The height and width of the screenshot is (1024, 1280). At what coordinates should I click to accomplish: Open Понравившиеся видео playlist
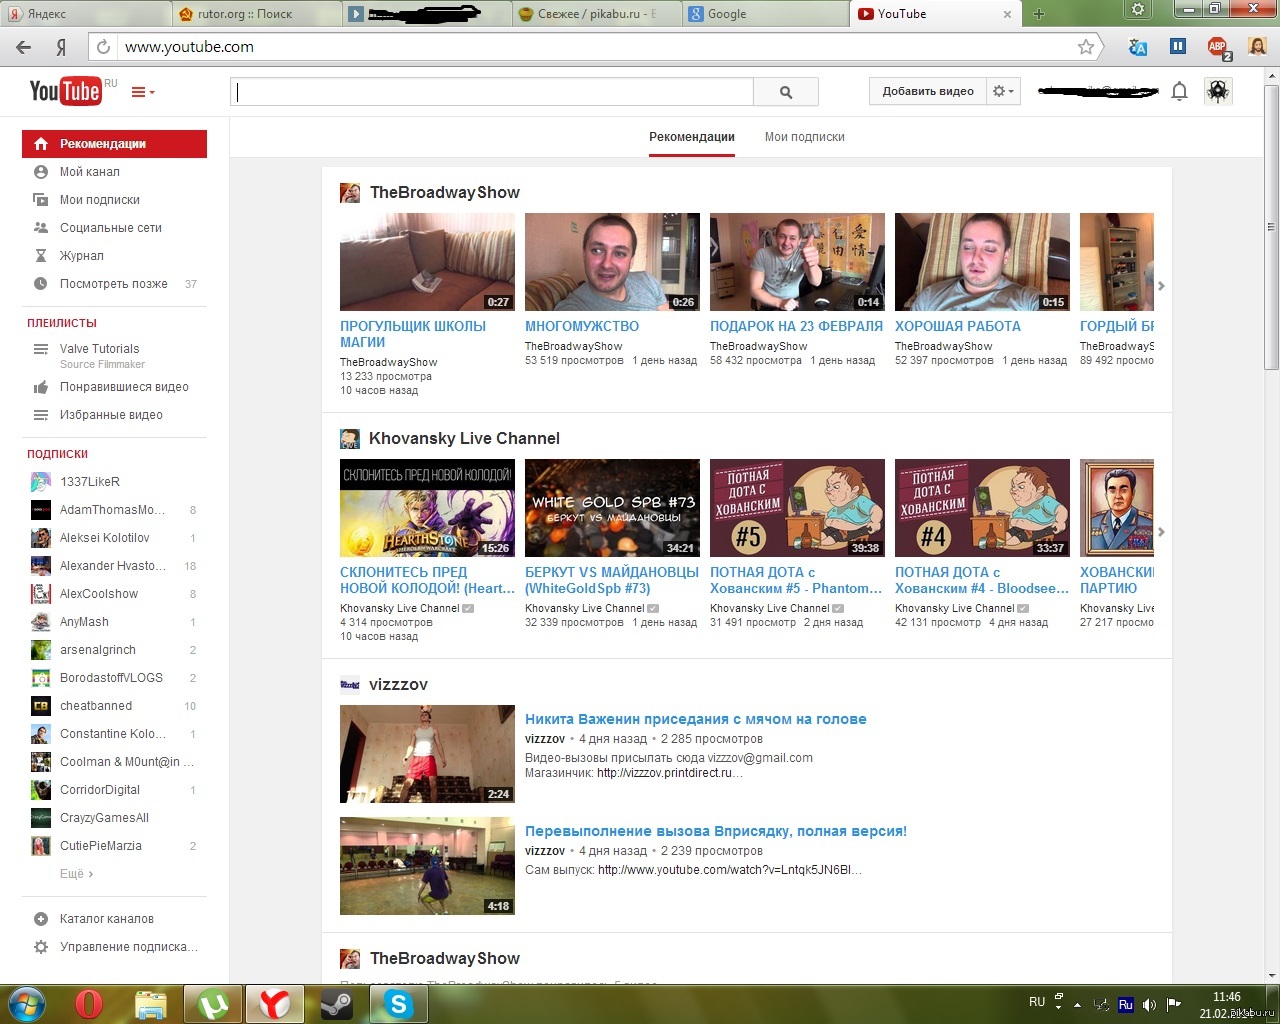[x=123, y=387]
